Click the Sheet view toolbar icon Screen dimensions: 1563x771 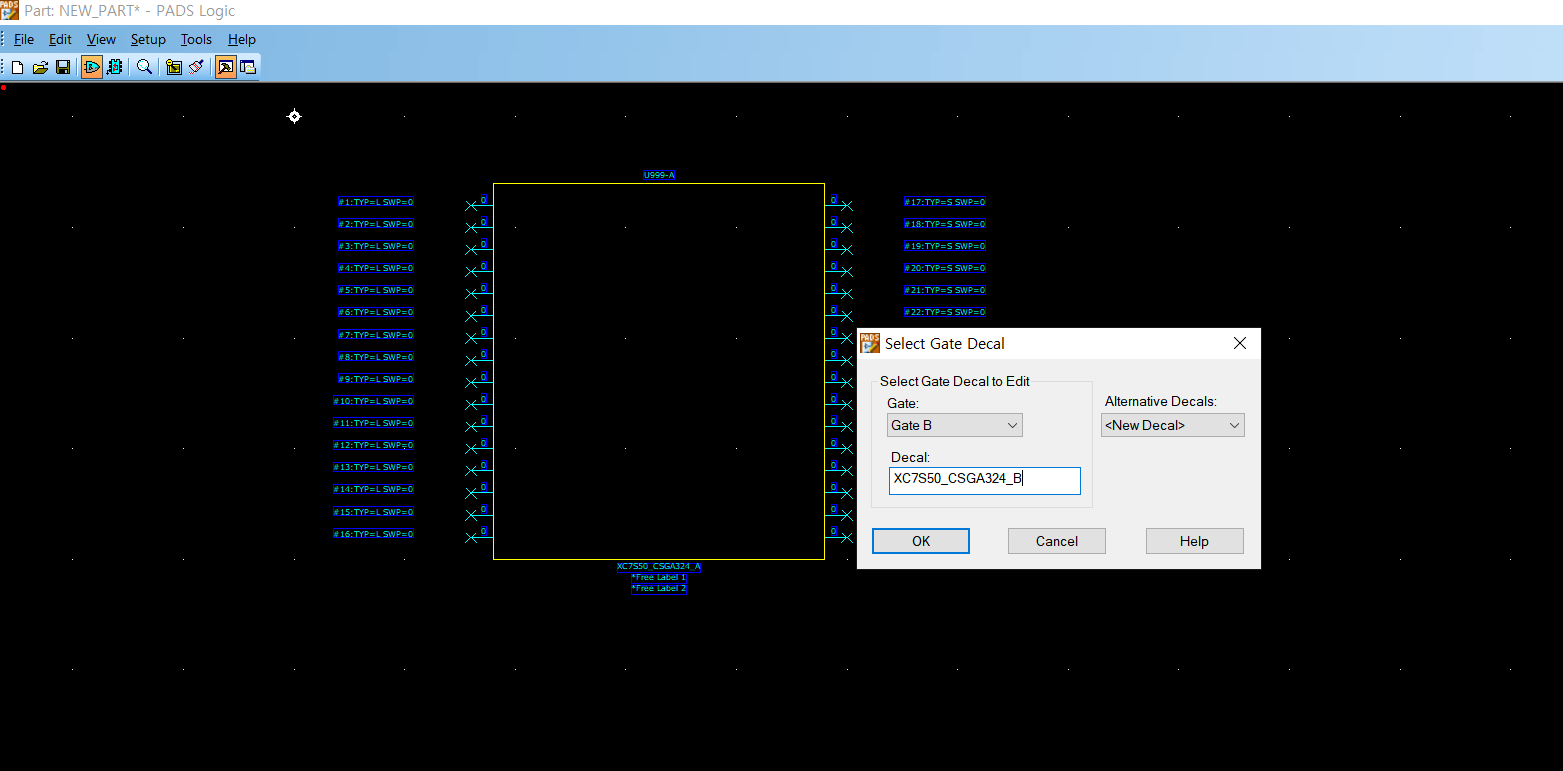coord(174,67)
